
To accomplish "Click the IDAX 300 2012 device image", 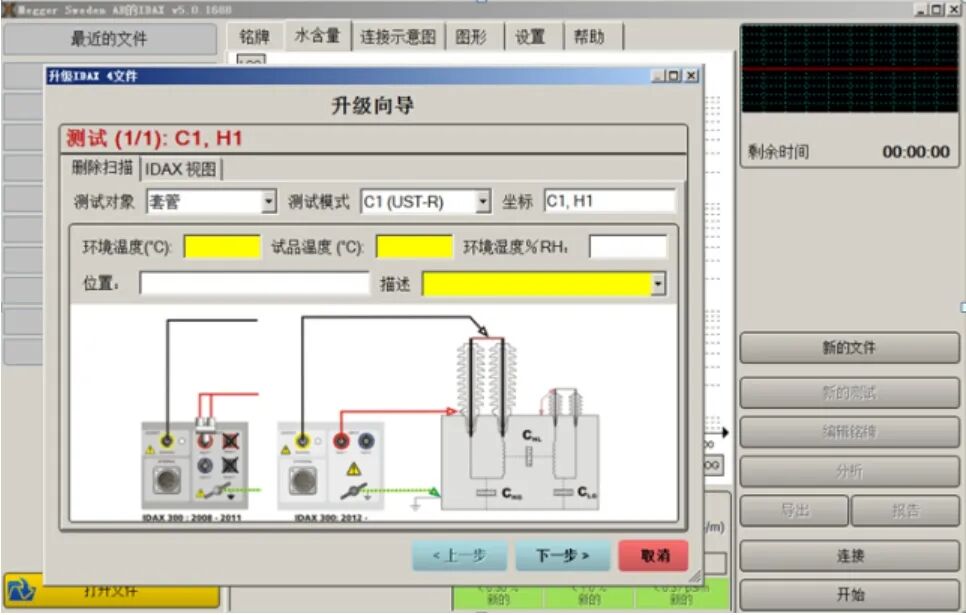I will point(331,465).
